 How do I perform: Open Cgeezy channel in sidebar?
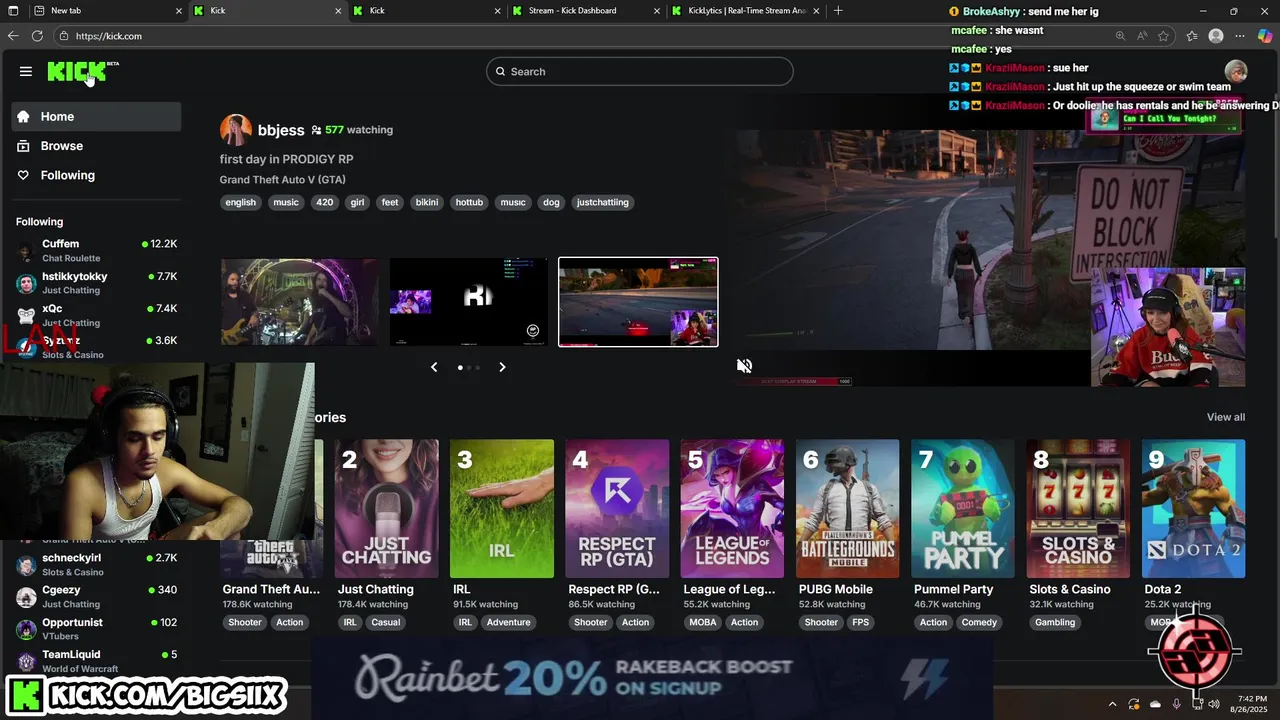click(96, 597)
